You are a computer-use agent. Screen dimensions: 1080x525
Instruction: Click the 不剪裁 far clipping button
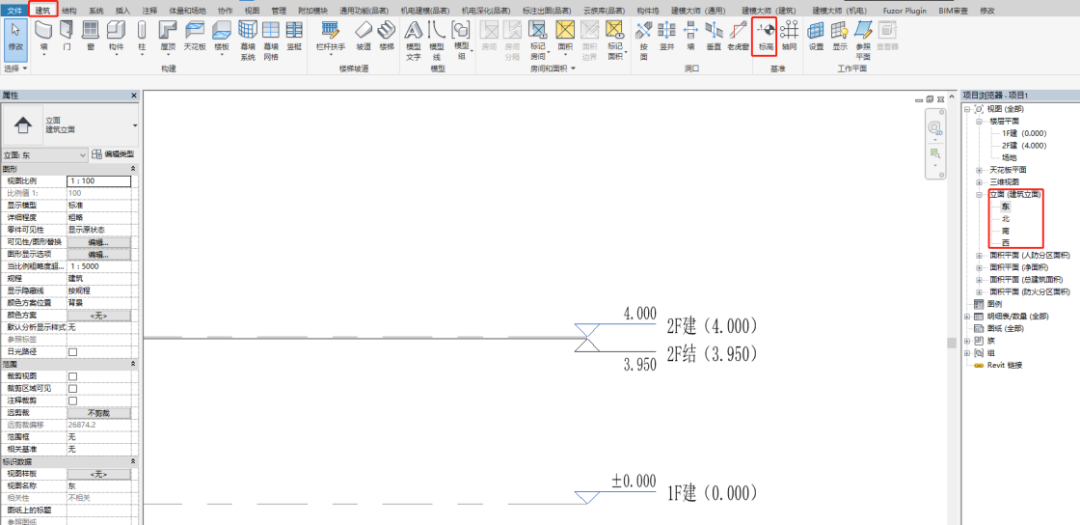click(x=98, y=413)
